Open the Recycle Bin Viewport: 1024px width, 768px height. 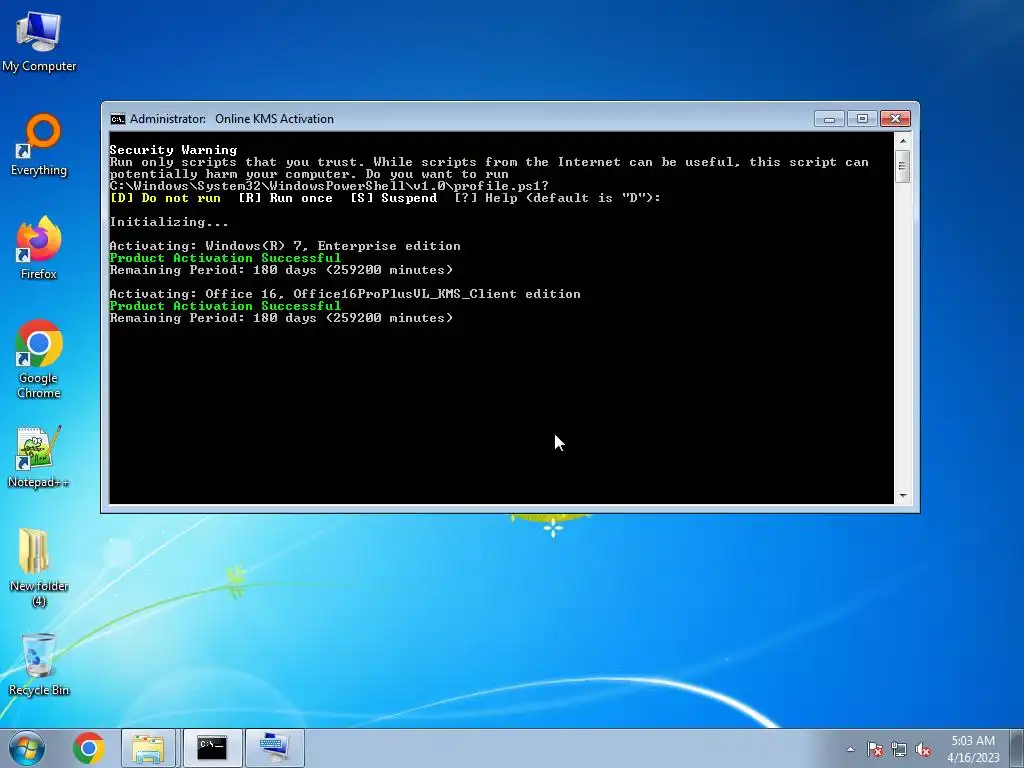click(x=39, y=665)
